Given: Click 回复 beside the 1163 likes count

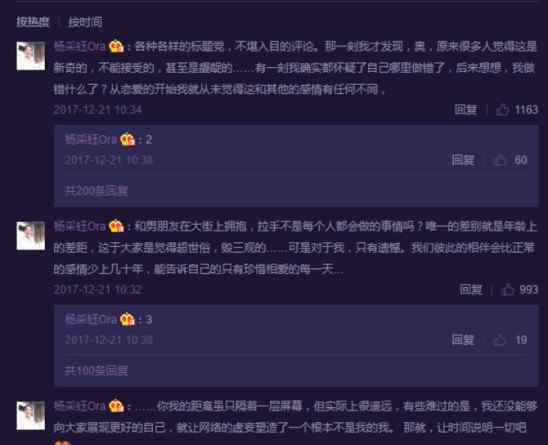Looking at the screenshot, I should pyautogui.click(x=465, y=110).
